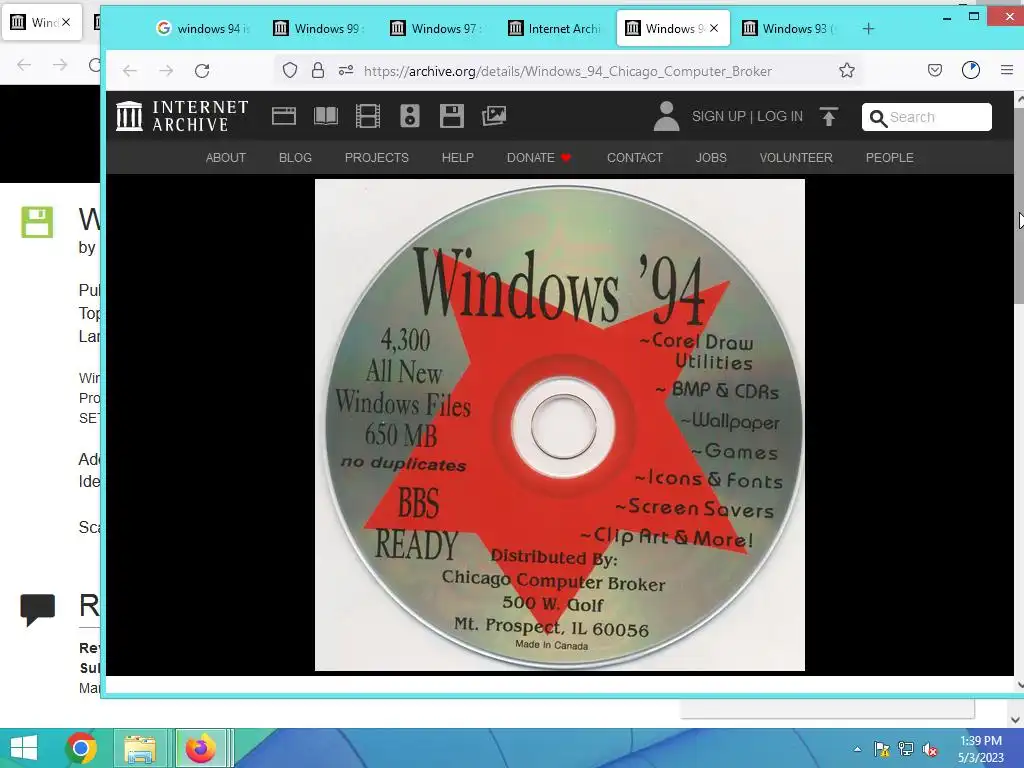Click the user avatar icon

tap(666, 116)
